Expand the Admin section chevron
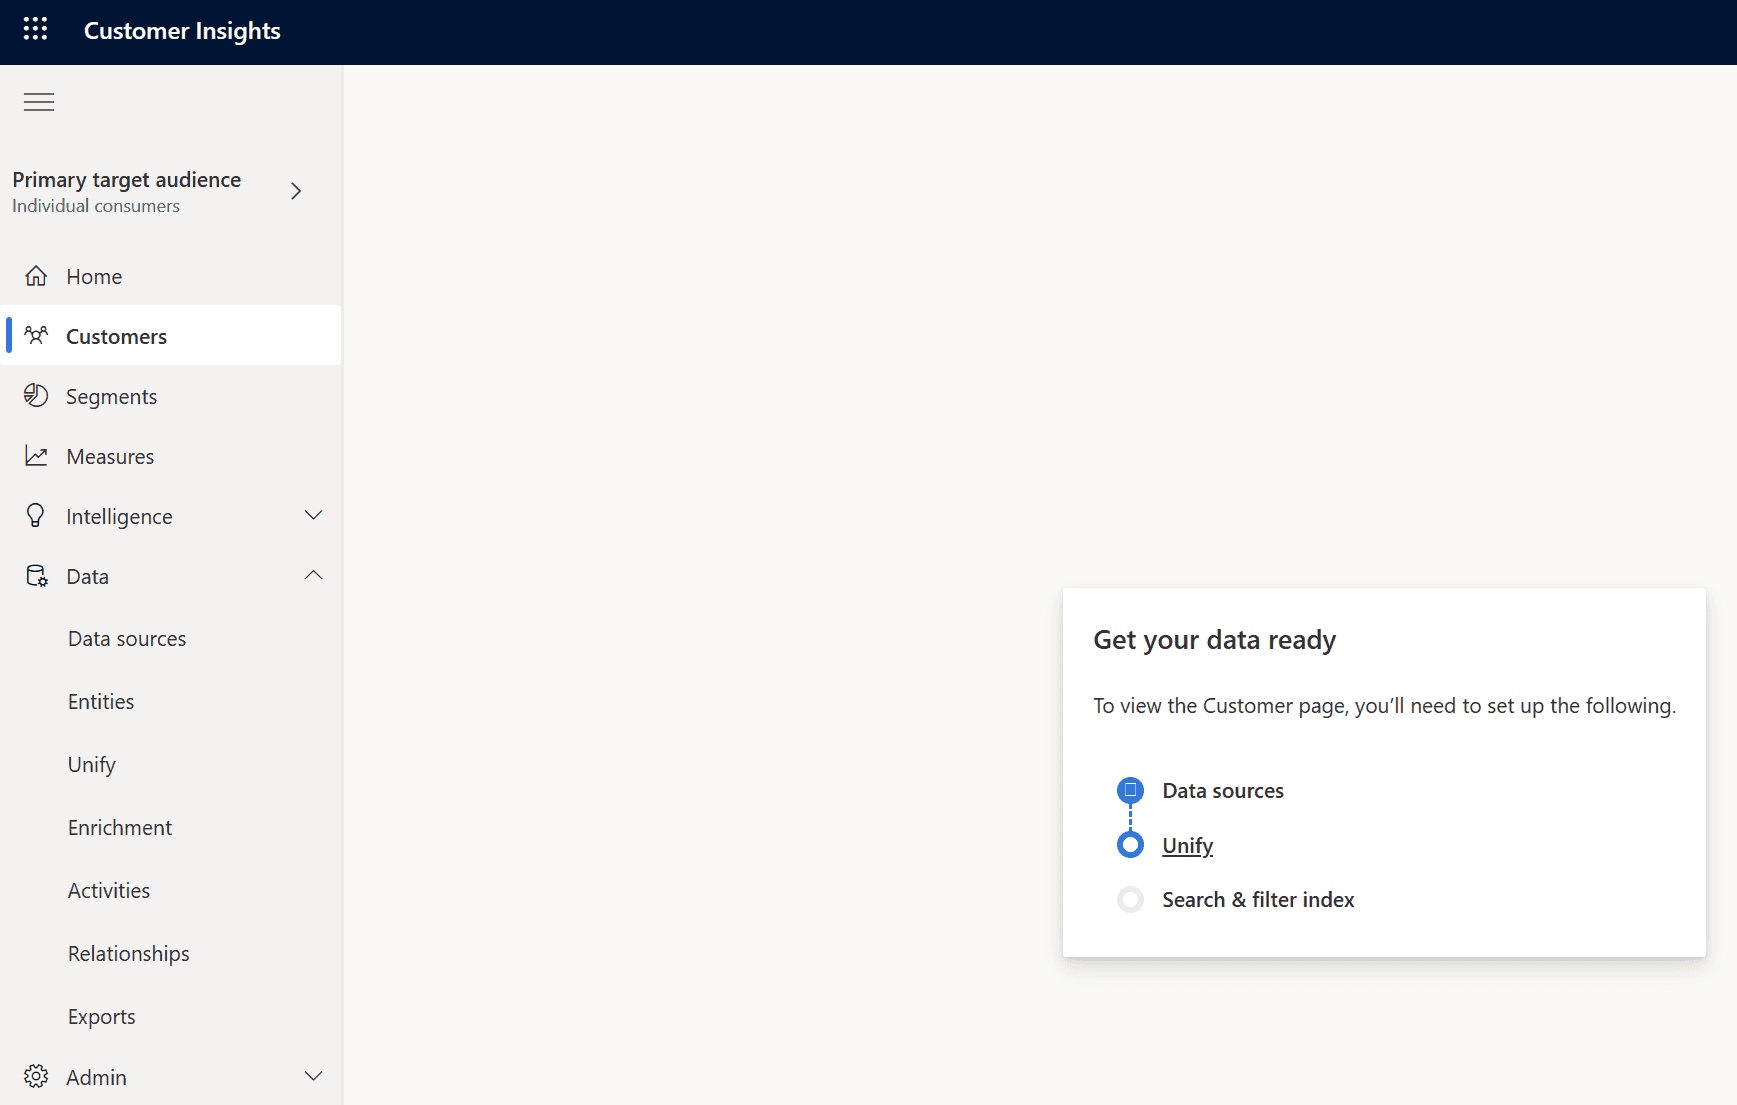This screenshot has height=1105, width=1737. [x=313, y=1076]
